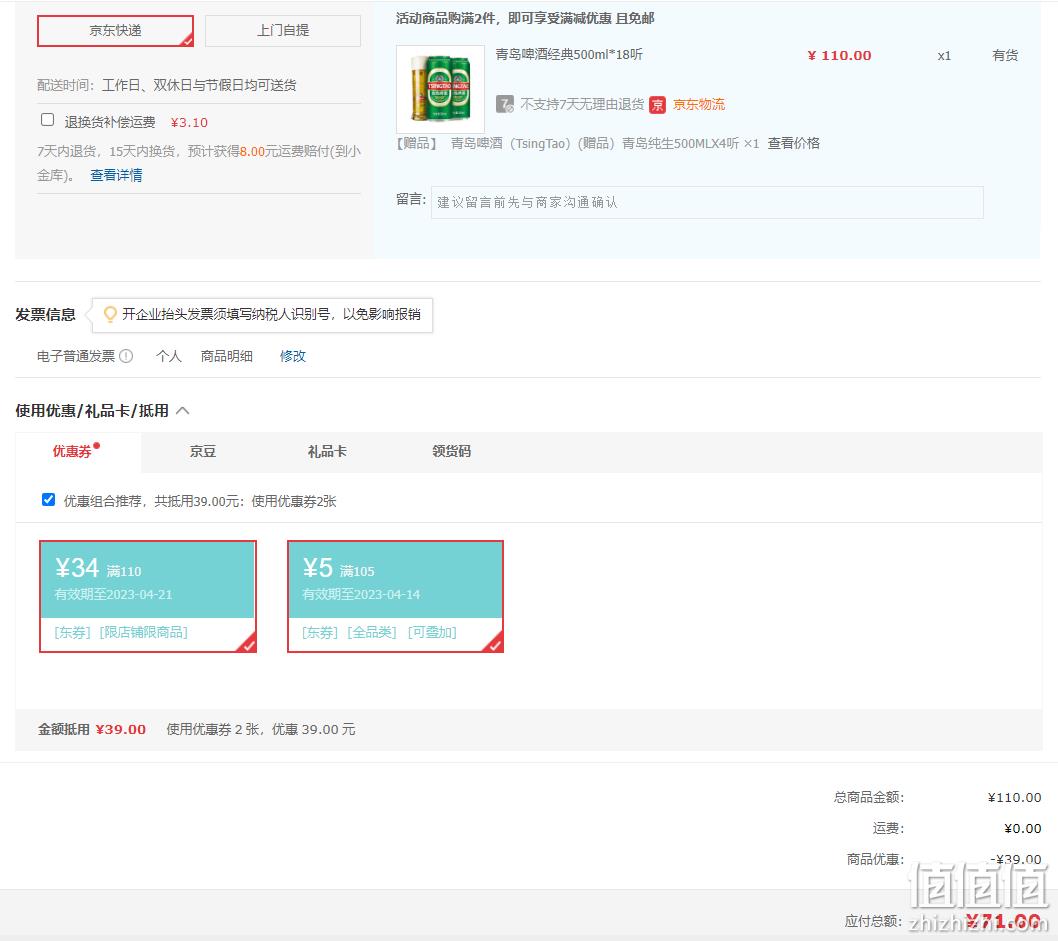Image resolution: width=1058 pixels, height=941 pixels.
Task: Click the lightbulb tip icon in invoice section
Action: tap(110, 314)
